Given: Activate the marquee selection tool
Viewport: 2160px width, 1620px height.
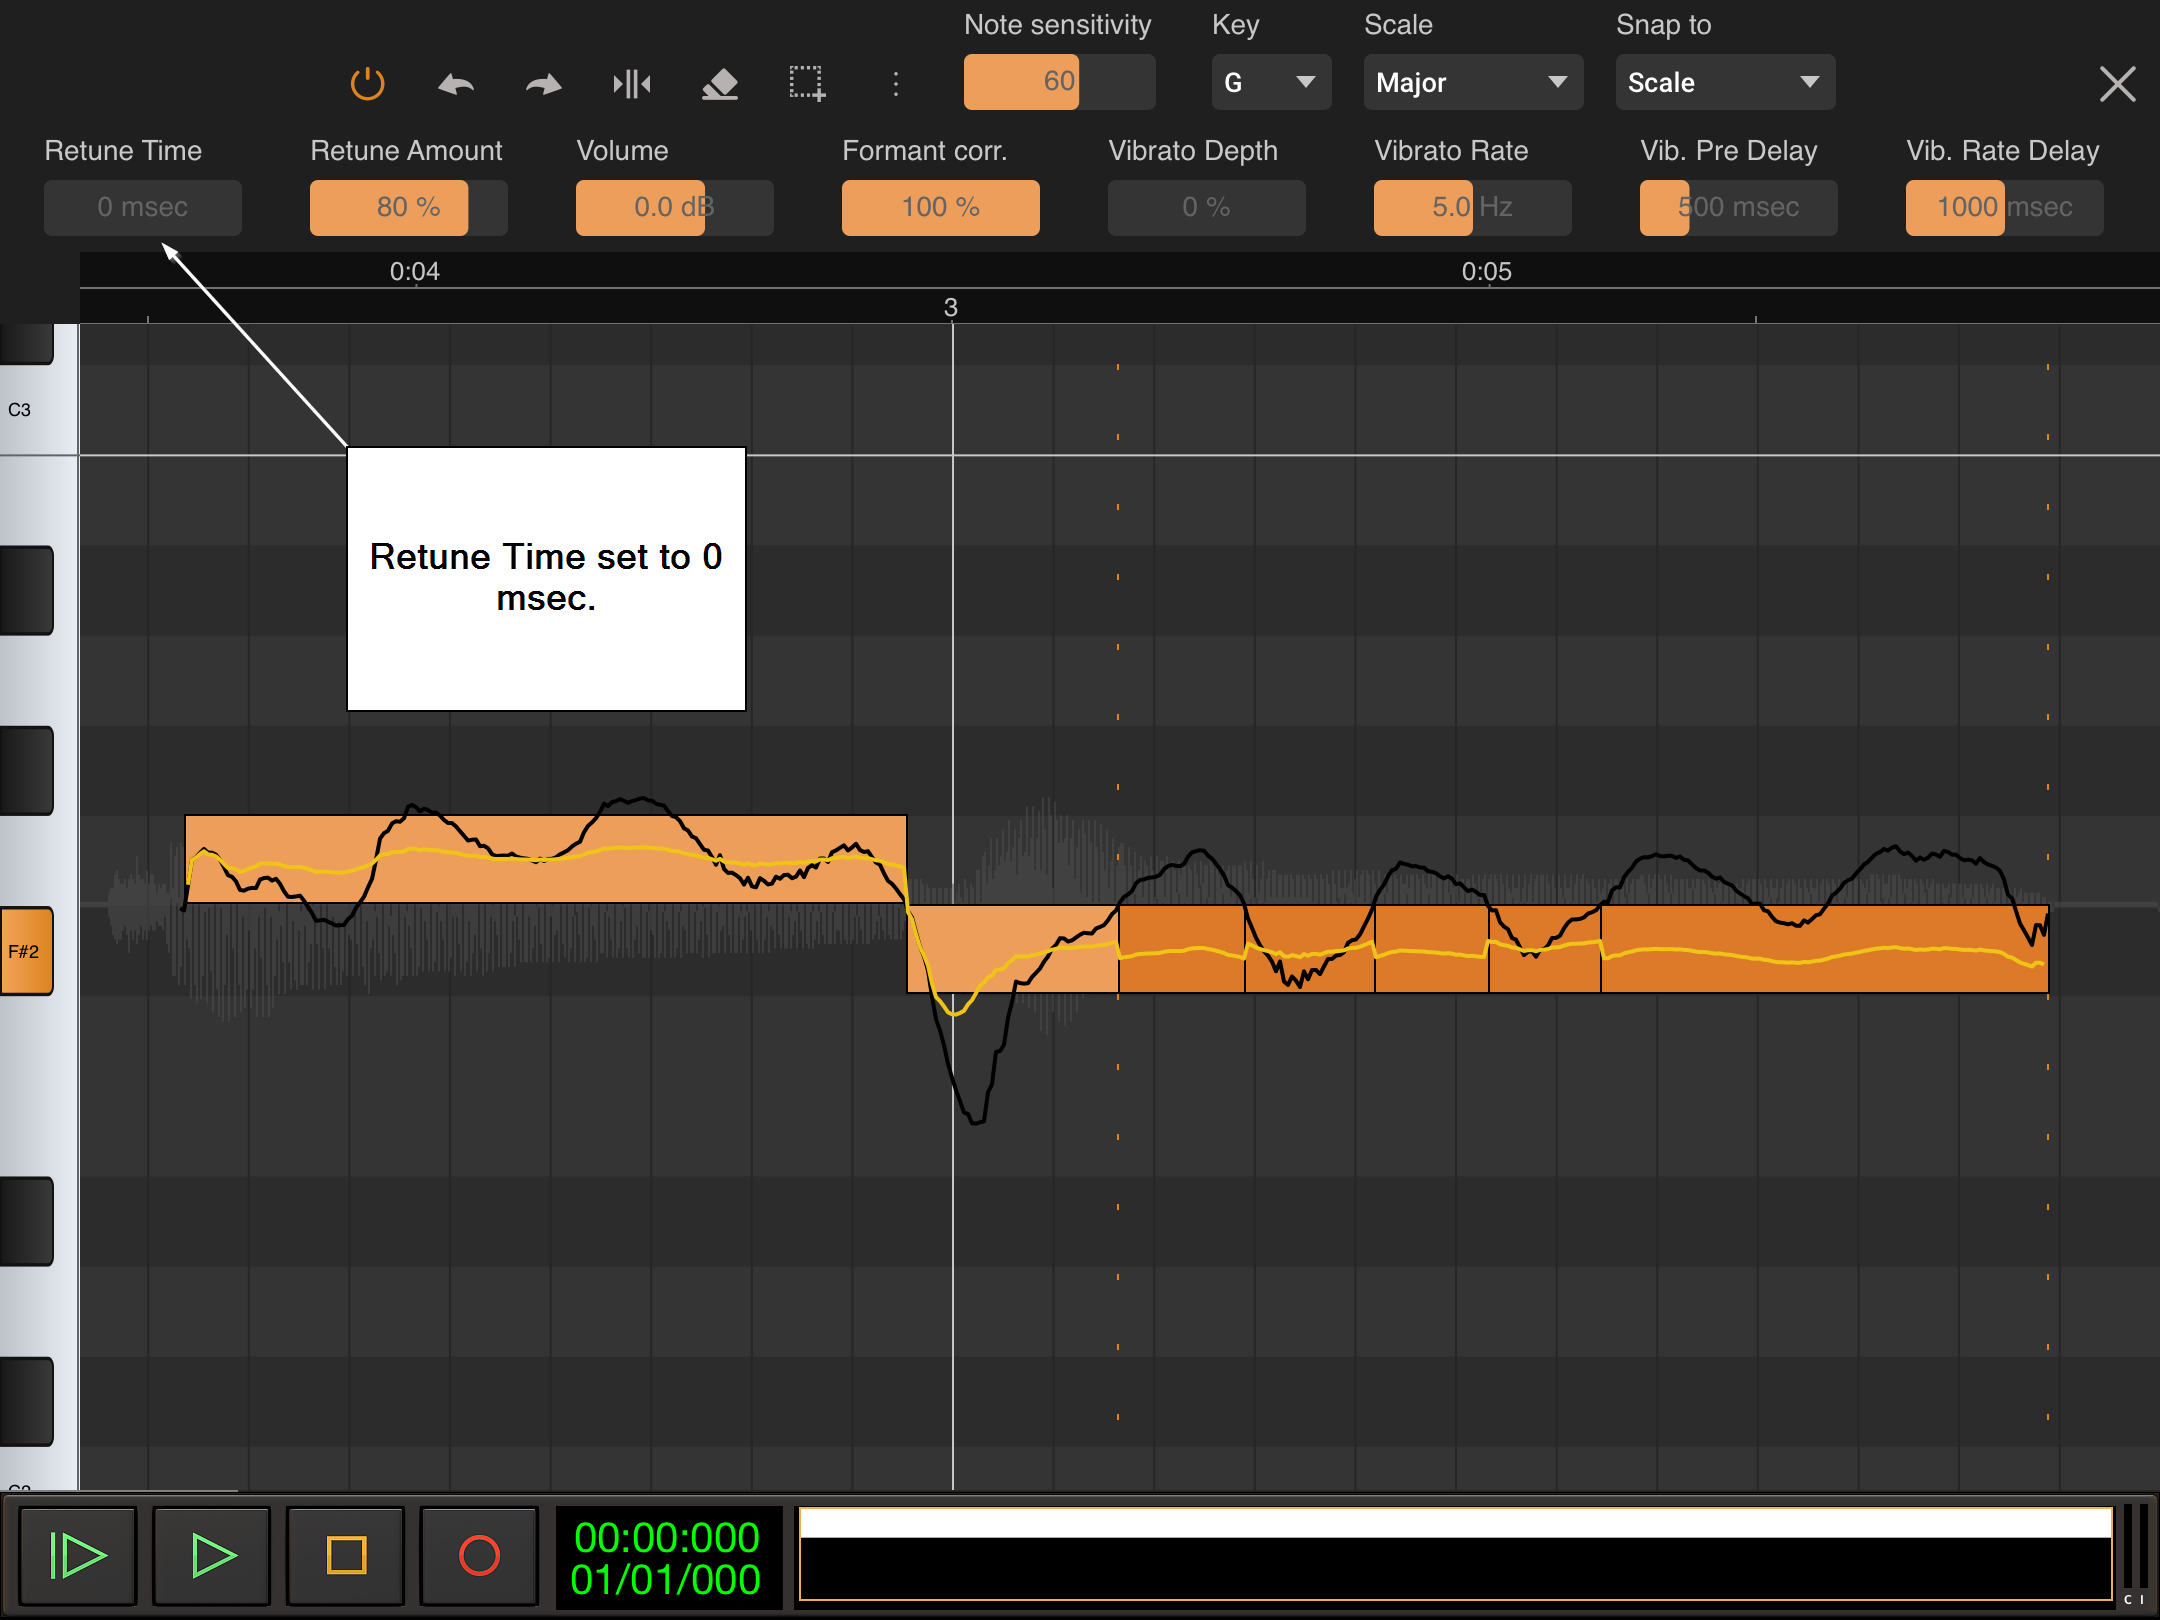Looking at the screenshot, I should (807, 84).
